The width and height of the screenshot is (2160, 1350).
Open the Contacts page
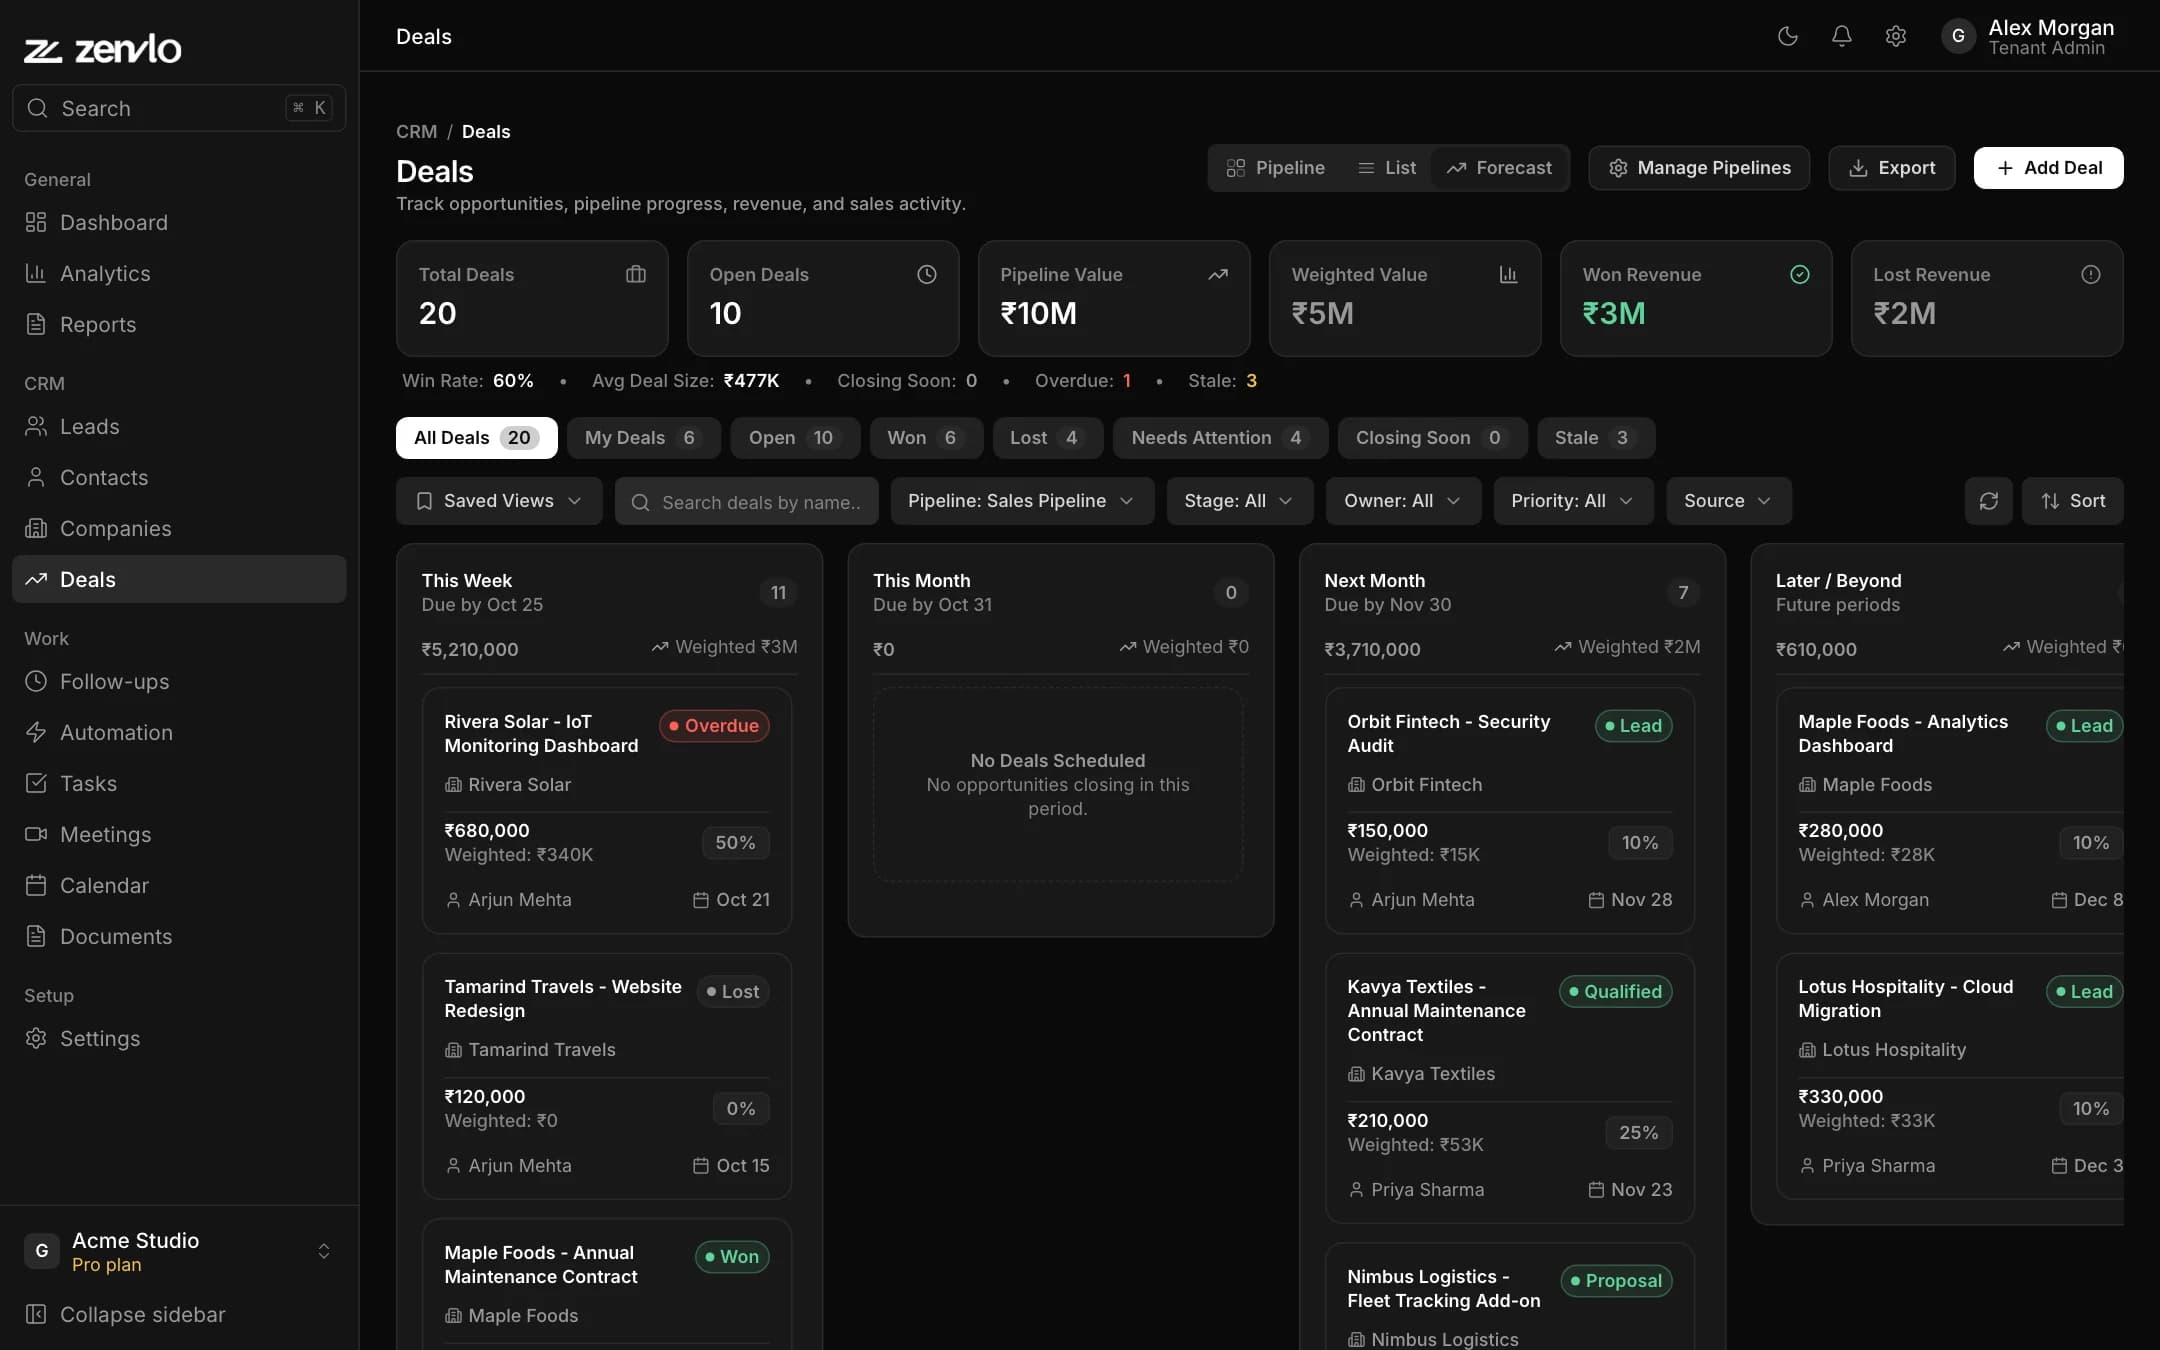(179, 477)
